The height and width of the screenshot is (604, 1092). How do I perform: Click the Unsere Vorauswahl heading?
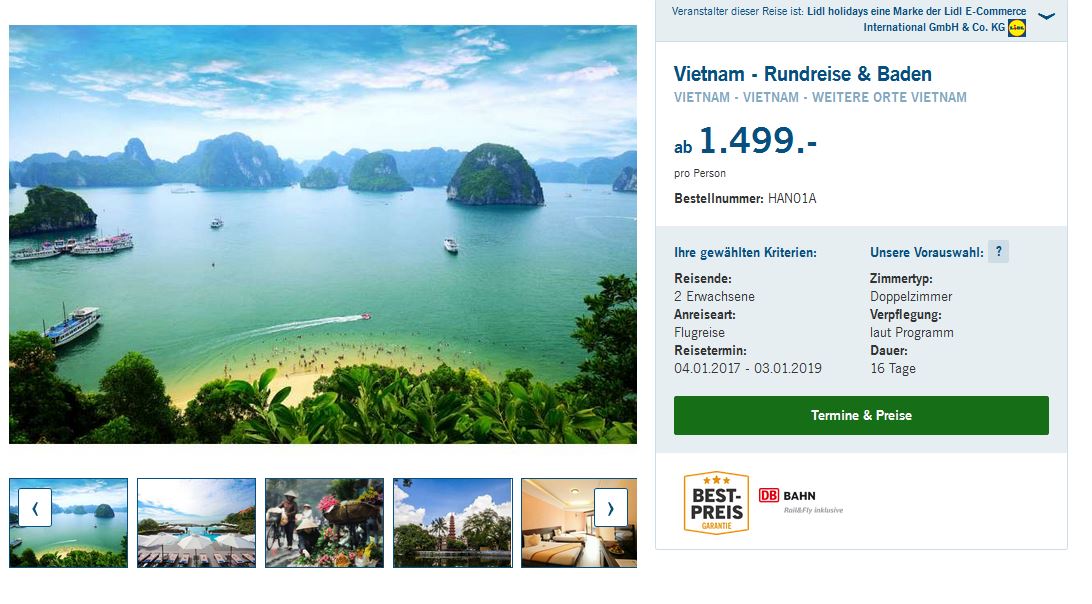tap(926, 252)
